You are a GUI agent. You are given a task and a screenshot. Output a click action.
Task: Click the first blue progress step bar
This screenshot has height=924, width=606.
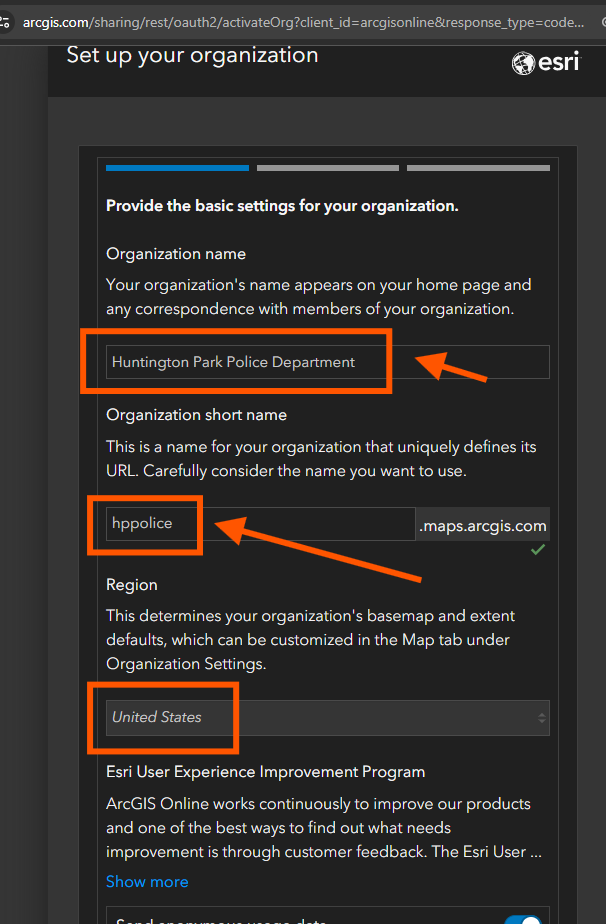tap(177, 168)
